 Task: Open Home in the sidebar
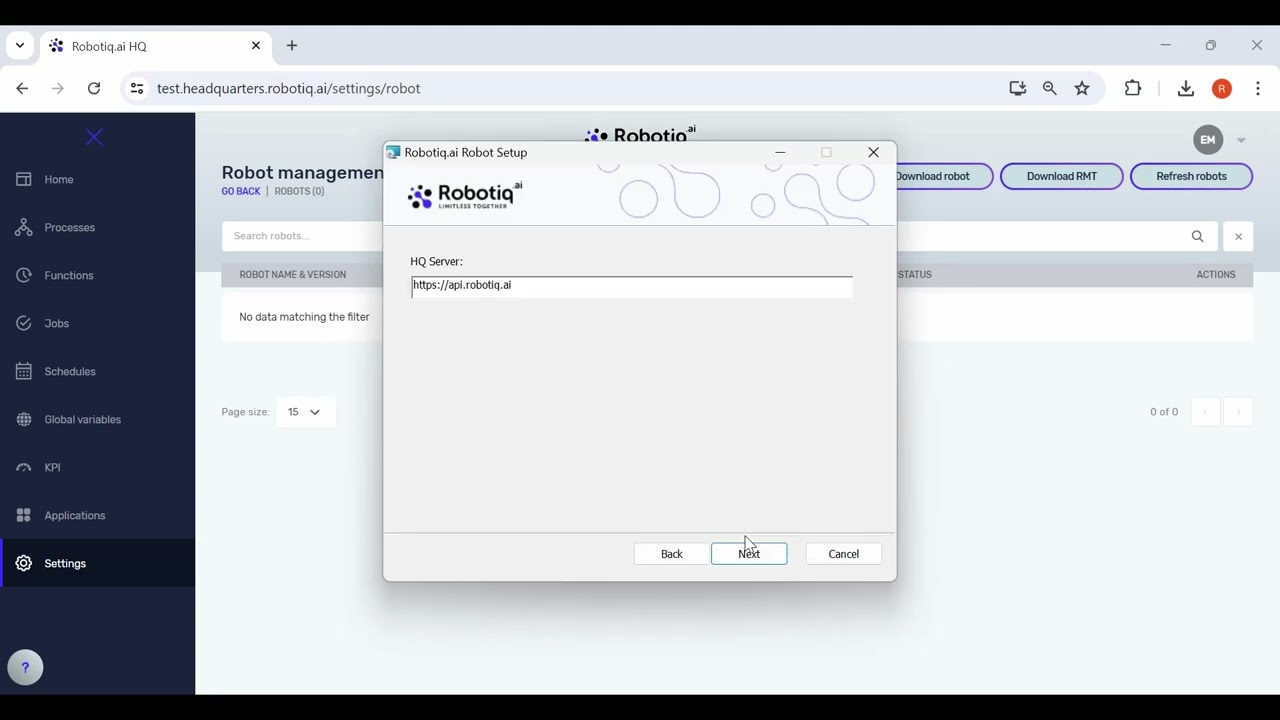tap(97, 180)
